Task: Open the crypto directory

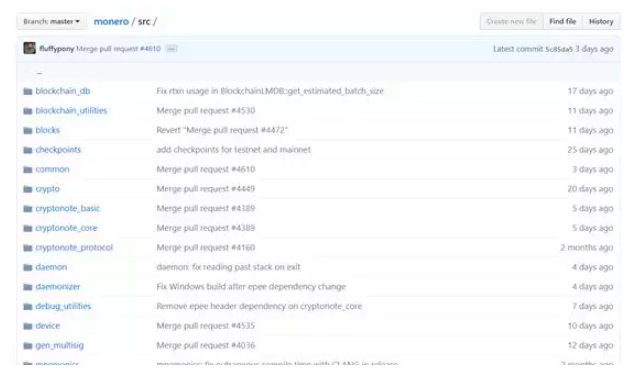Action: tap(48, 189)
